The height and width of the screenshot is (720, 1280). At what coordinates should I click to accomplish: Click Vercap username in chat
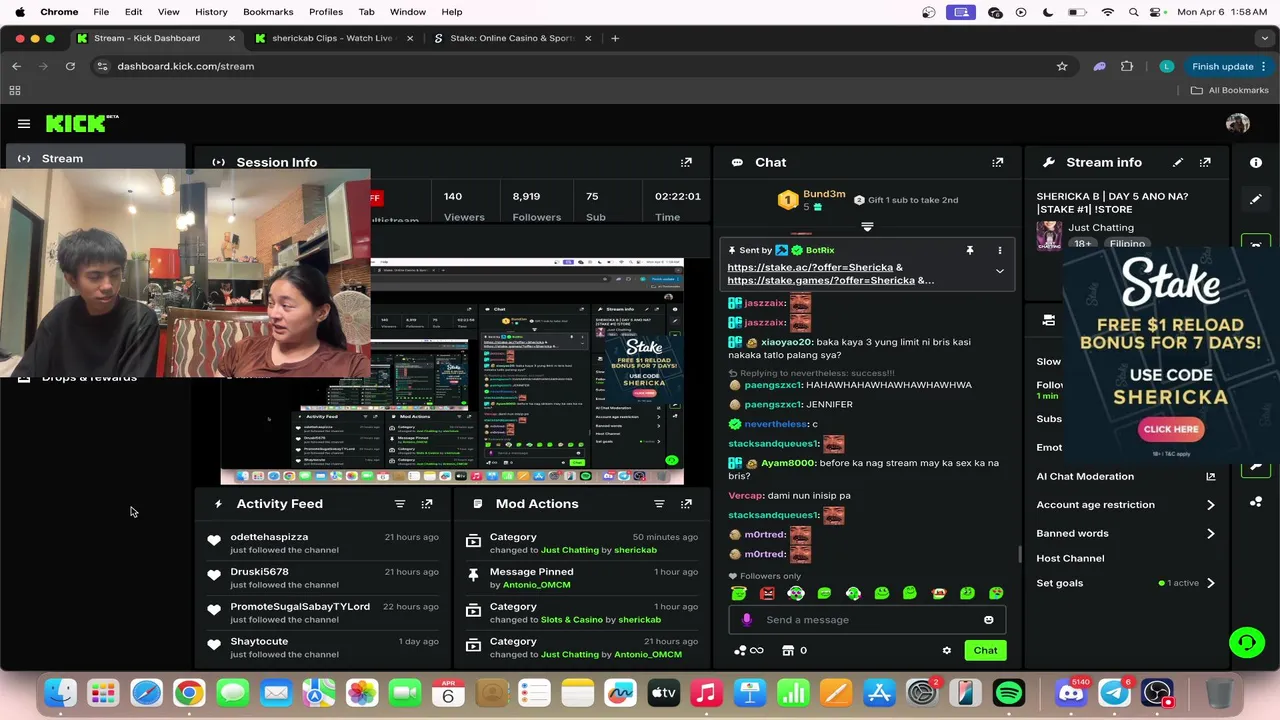(746, 496)
